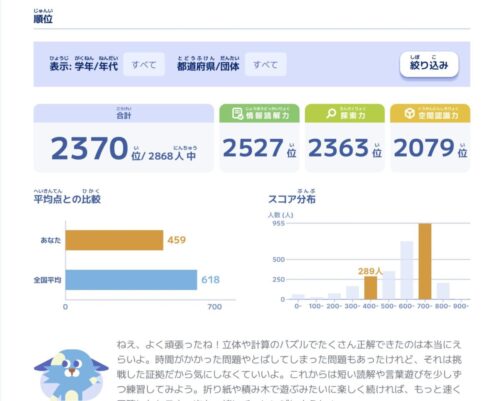
Task: Click the 900- x-axis label
Action: coord(461,306)
